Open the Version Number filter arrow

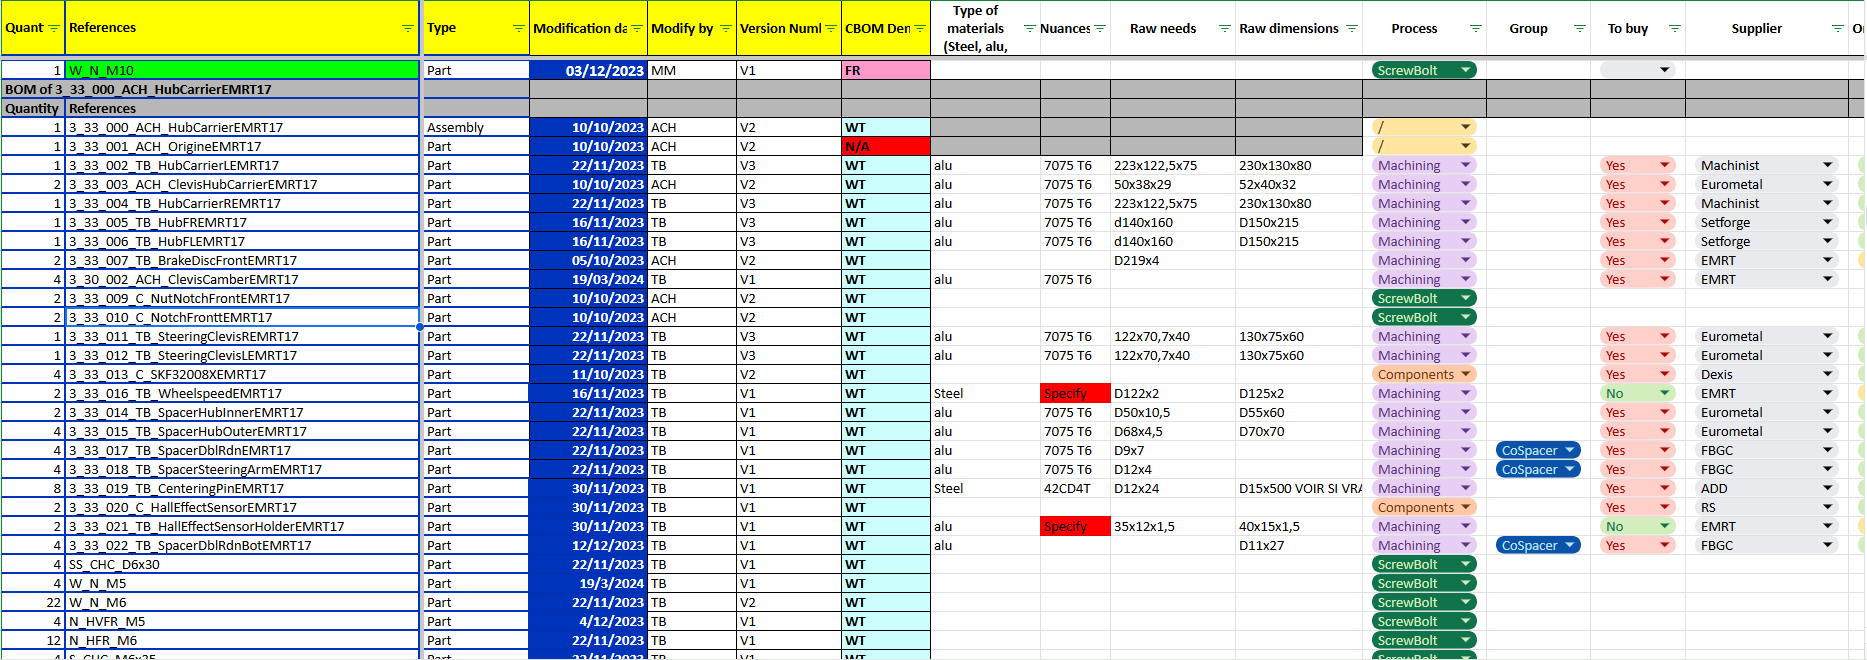pos(830,28)
